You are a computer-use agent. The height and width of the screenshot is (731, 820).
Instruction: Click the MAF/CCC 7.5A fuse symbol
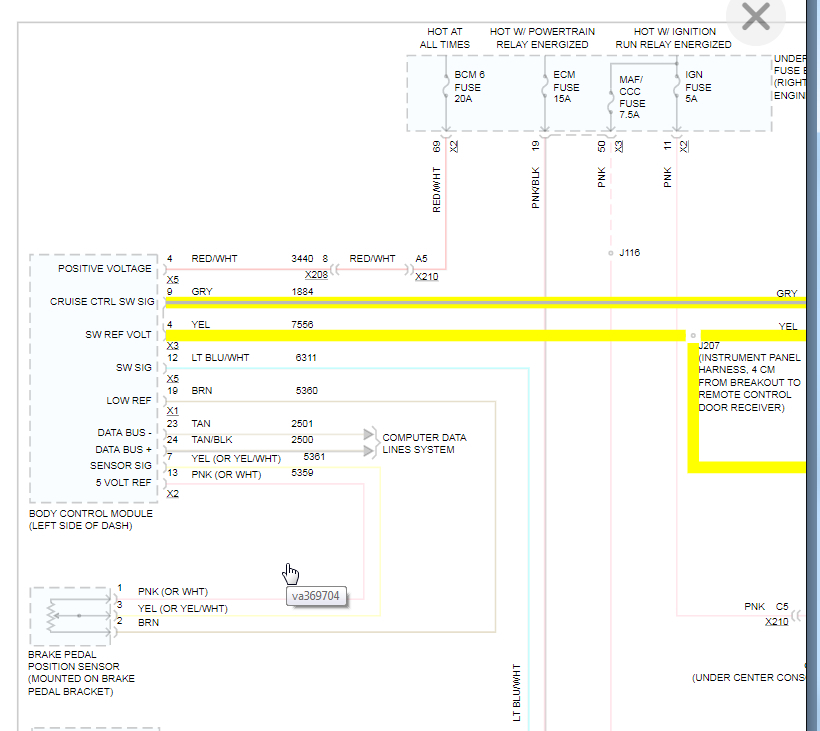pyautogui.click(x=610, y=102)
